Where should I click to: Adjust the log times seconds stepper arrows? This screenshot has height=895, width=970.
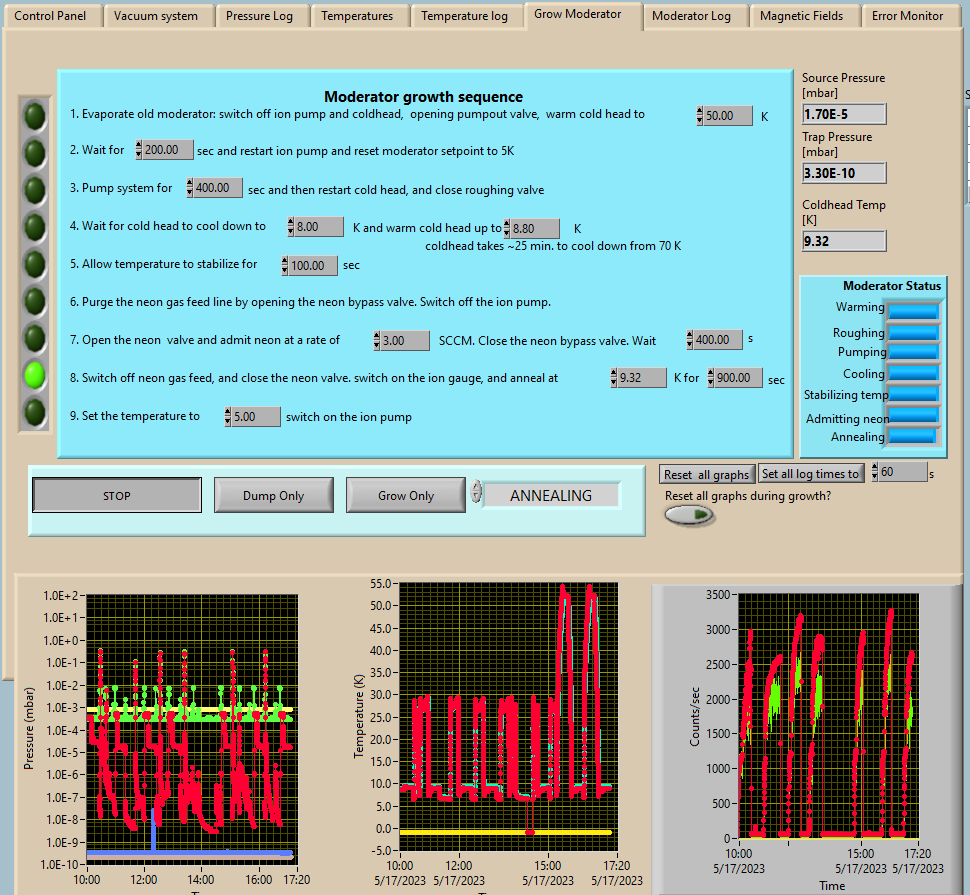coord(876,472)
